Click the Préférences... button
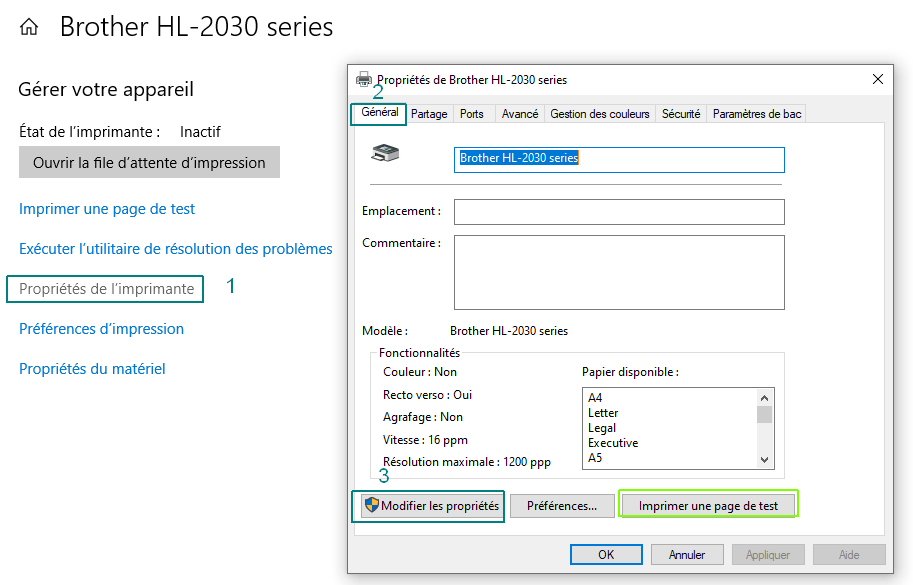 [x=562, y=506]
